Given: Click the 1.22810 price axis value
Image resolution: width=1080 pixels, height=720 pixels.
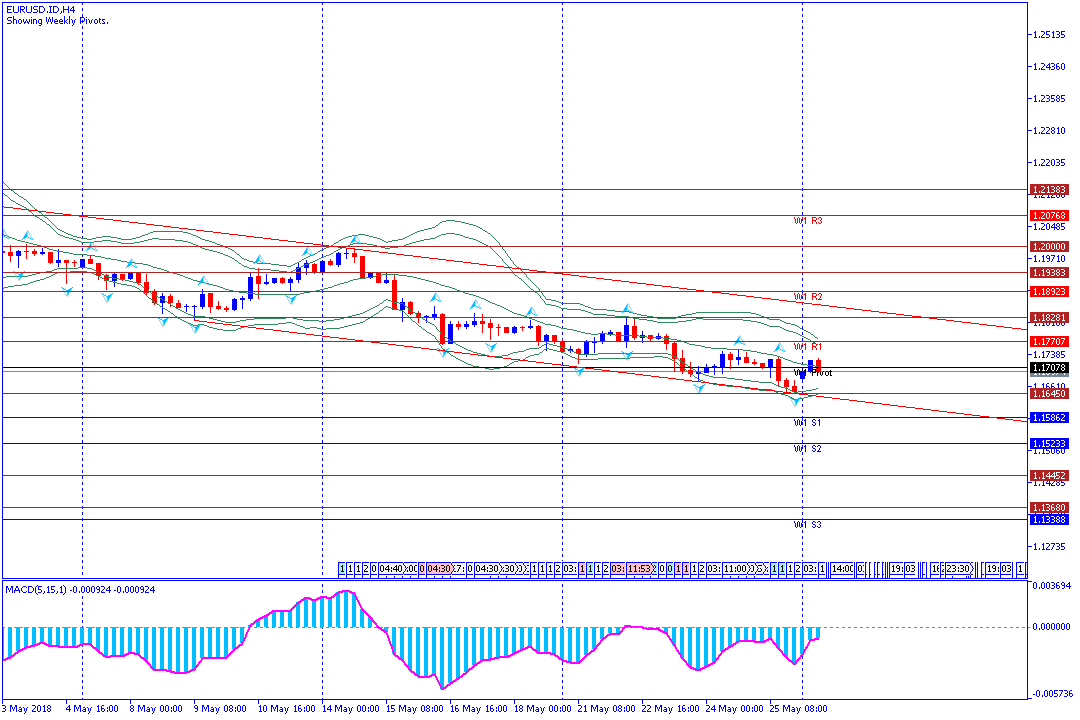Looking at the screenshot, I should 1050,130.
